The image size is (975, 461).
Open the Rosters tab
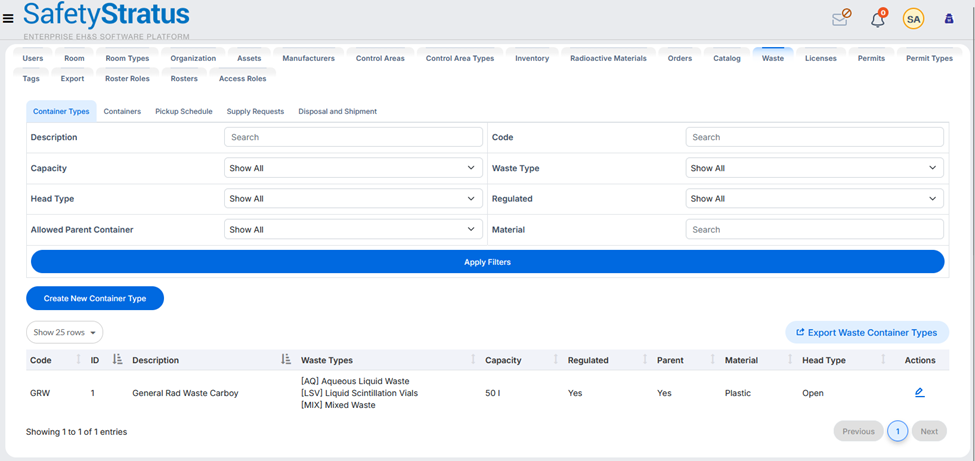[x=184, y=78]
